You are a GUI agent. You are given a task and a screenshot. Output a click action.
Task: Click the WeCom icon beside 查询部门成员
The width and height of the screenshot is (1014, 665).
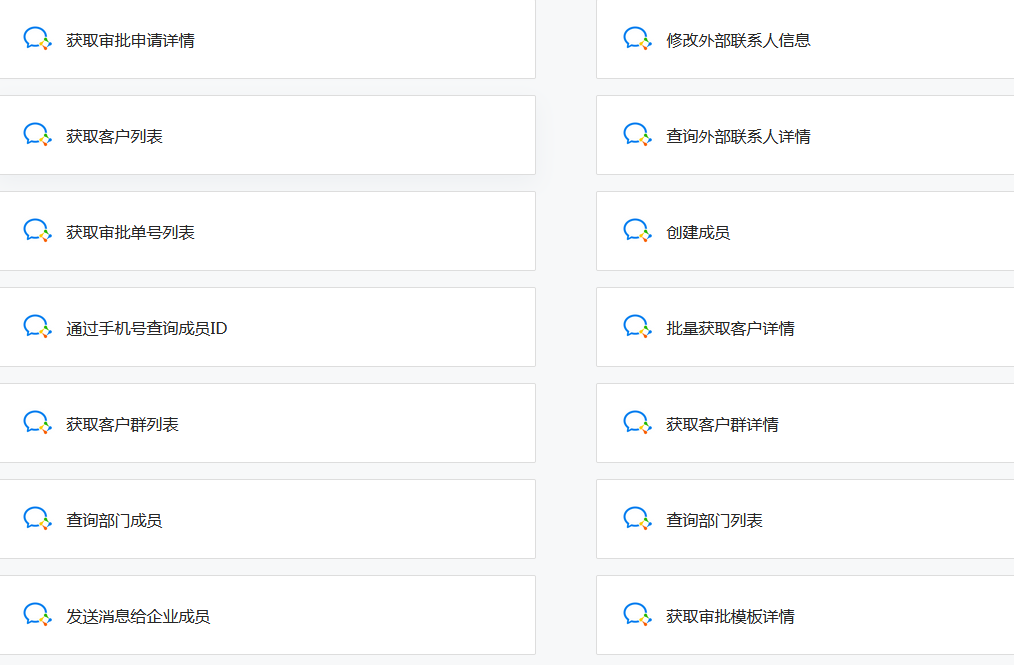[38, 519]
